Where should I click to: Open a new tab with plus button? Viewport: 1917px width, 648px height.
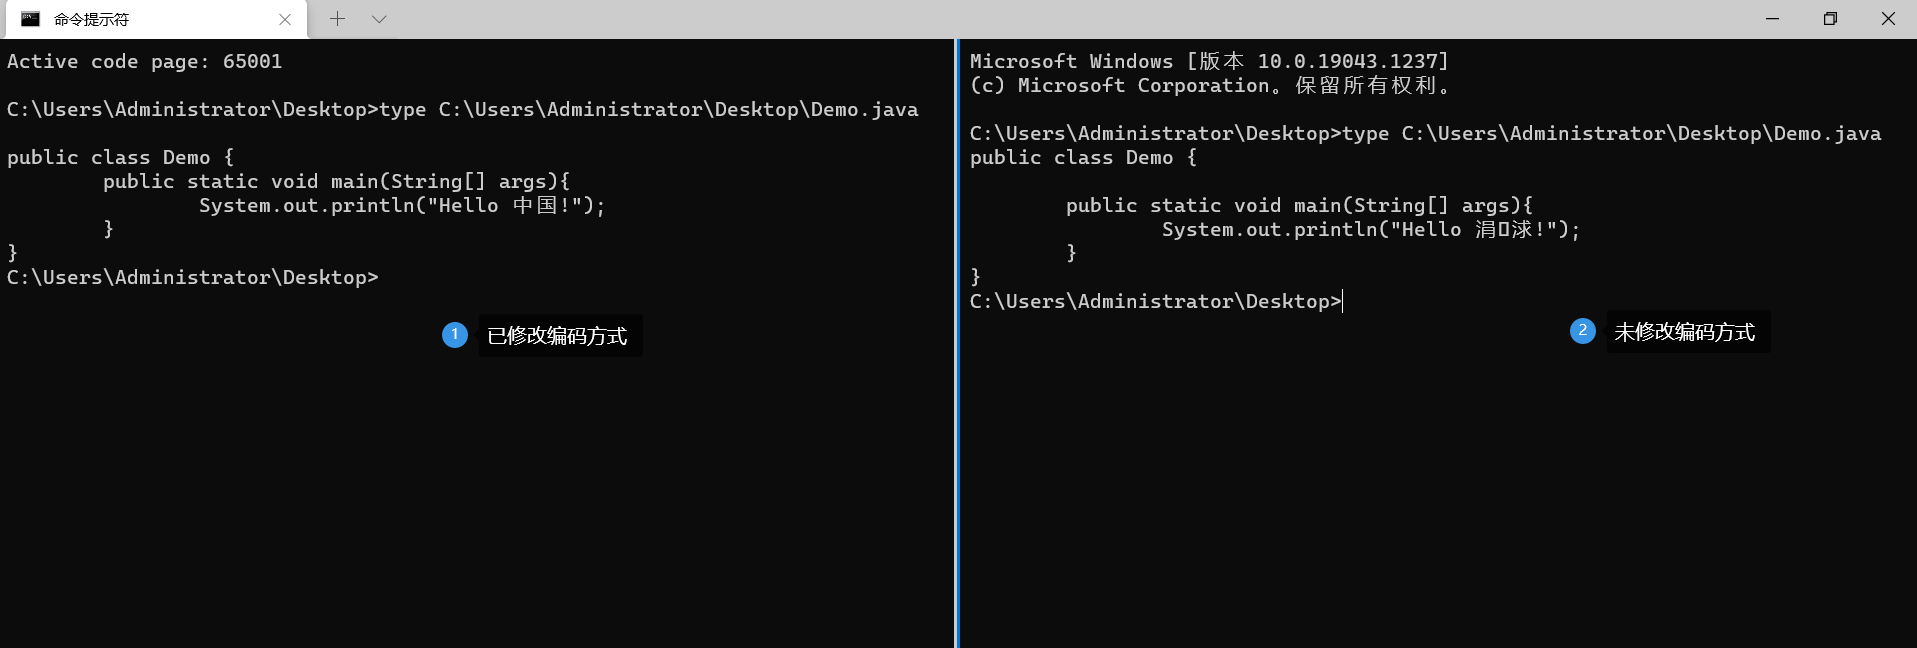338,19
